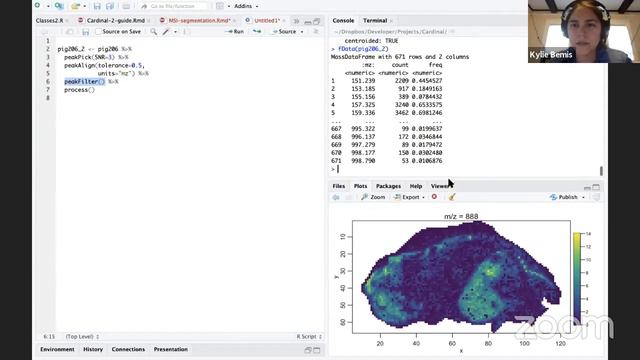Select the Terminal tab
Screen dimensions: 640x360
click(375, 20)
